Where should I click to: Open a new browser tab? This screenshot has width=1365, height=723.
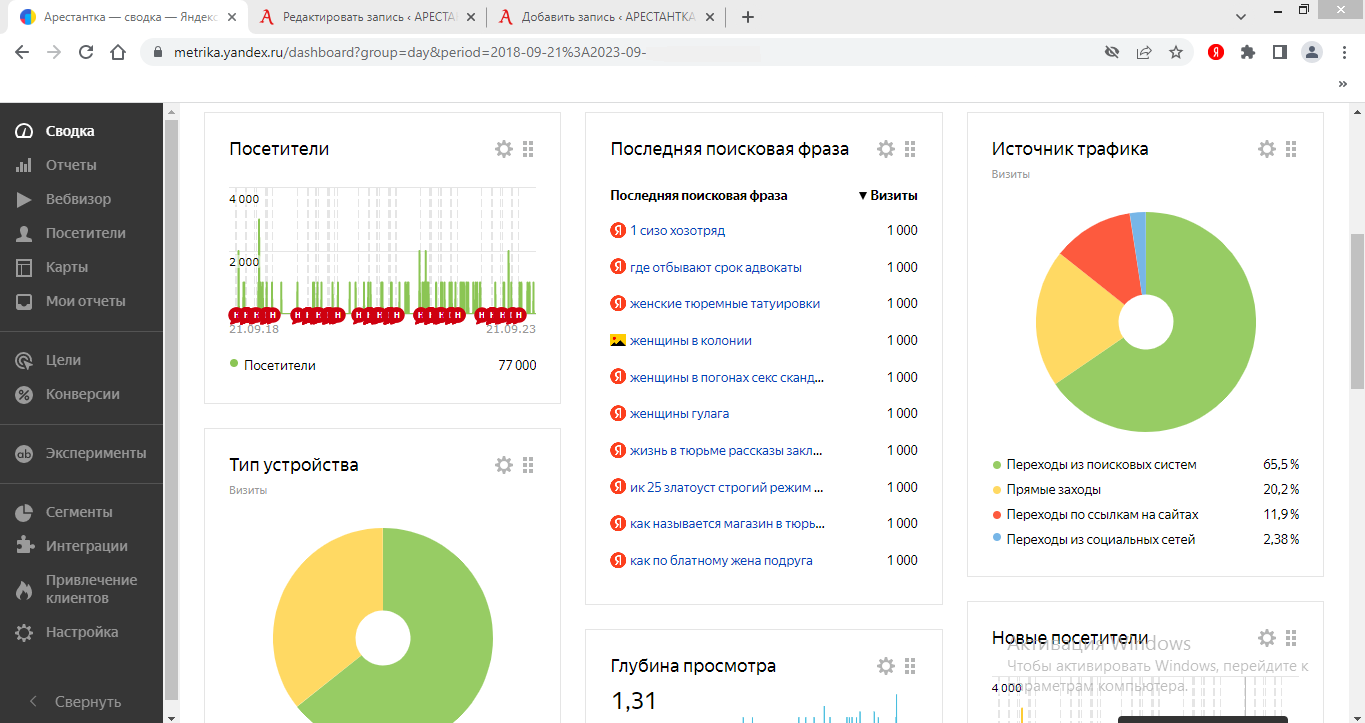(x=748, y=17)
